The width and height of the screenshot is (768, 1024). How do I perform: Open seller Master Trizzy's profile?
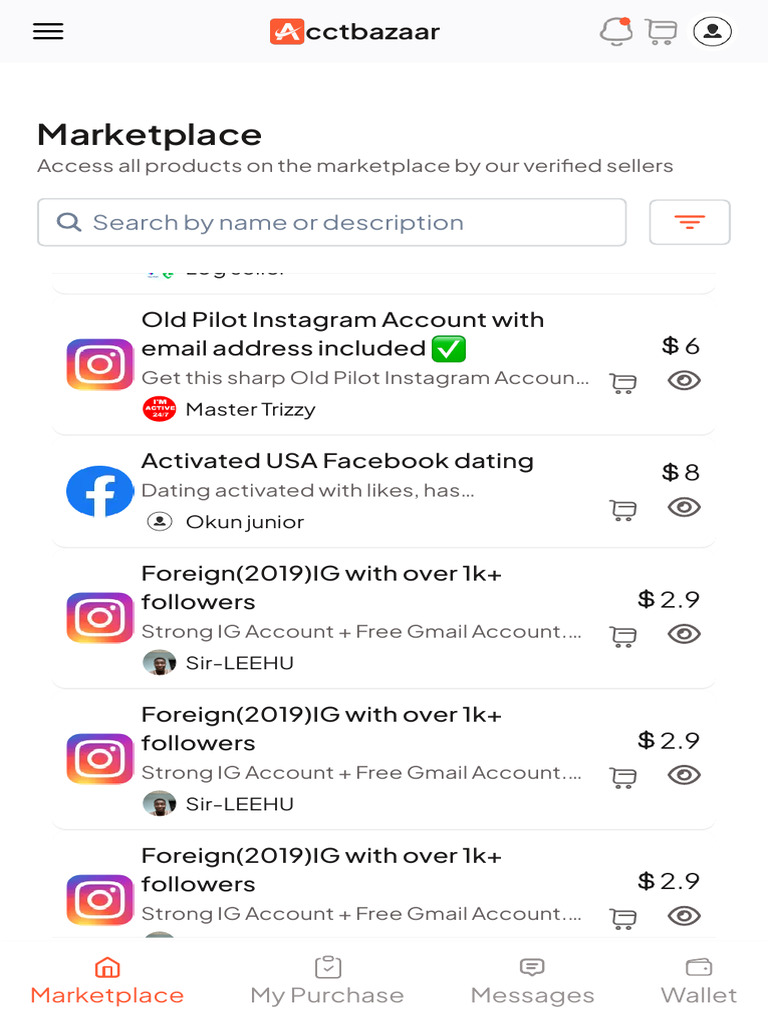250,409
